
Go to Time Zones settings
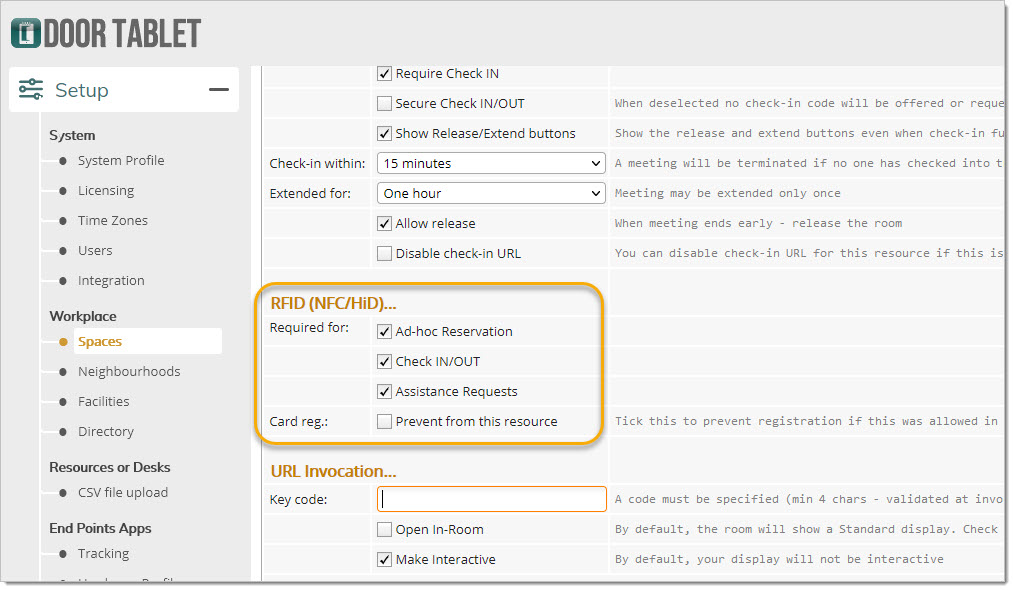pyautogui.click(x=113, y=220)
